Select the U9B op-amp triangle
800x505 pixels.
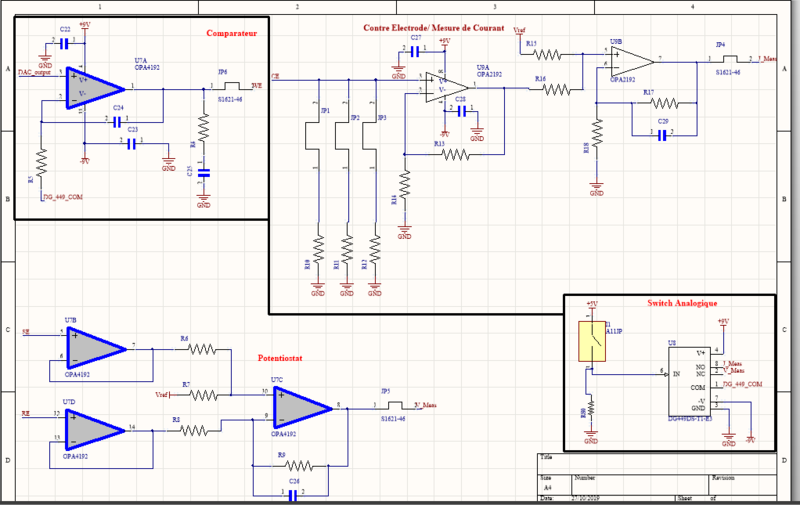[x=632, y=61]
